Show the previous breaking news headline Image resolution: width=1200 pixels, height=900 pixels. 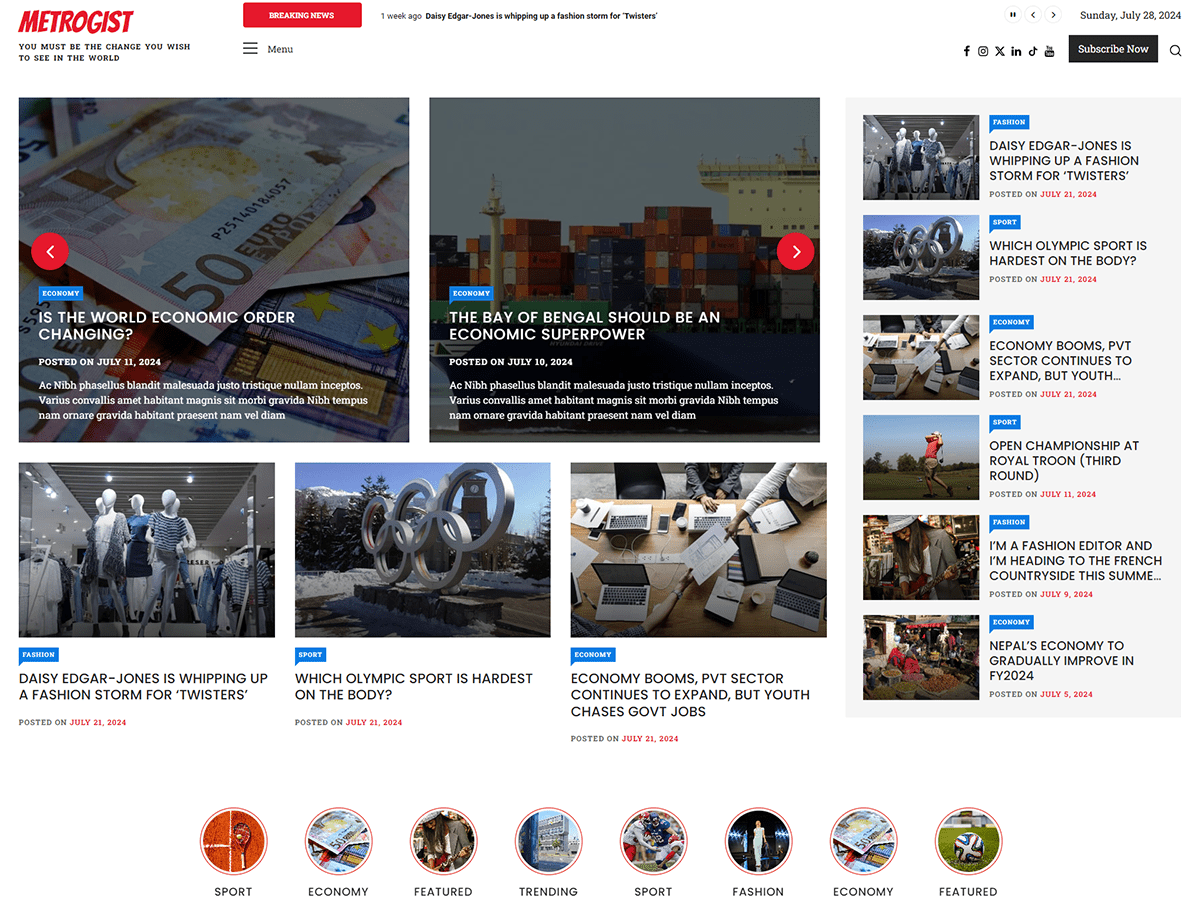[x=1033, y=15]
